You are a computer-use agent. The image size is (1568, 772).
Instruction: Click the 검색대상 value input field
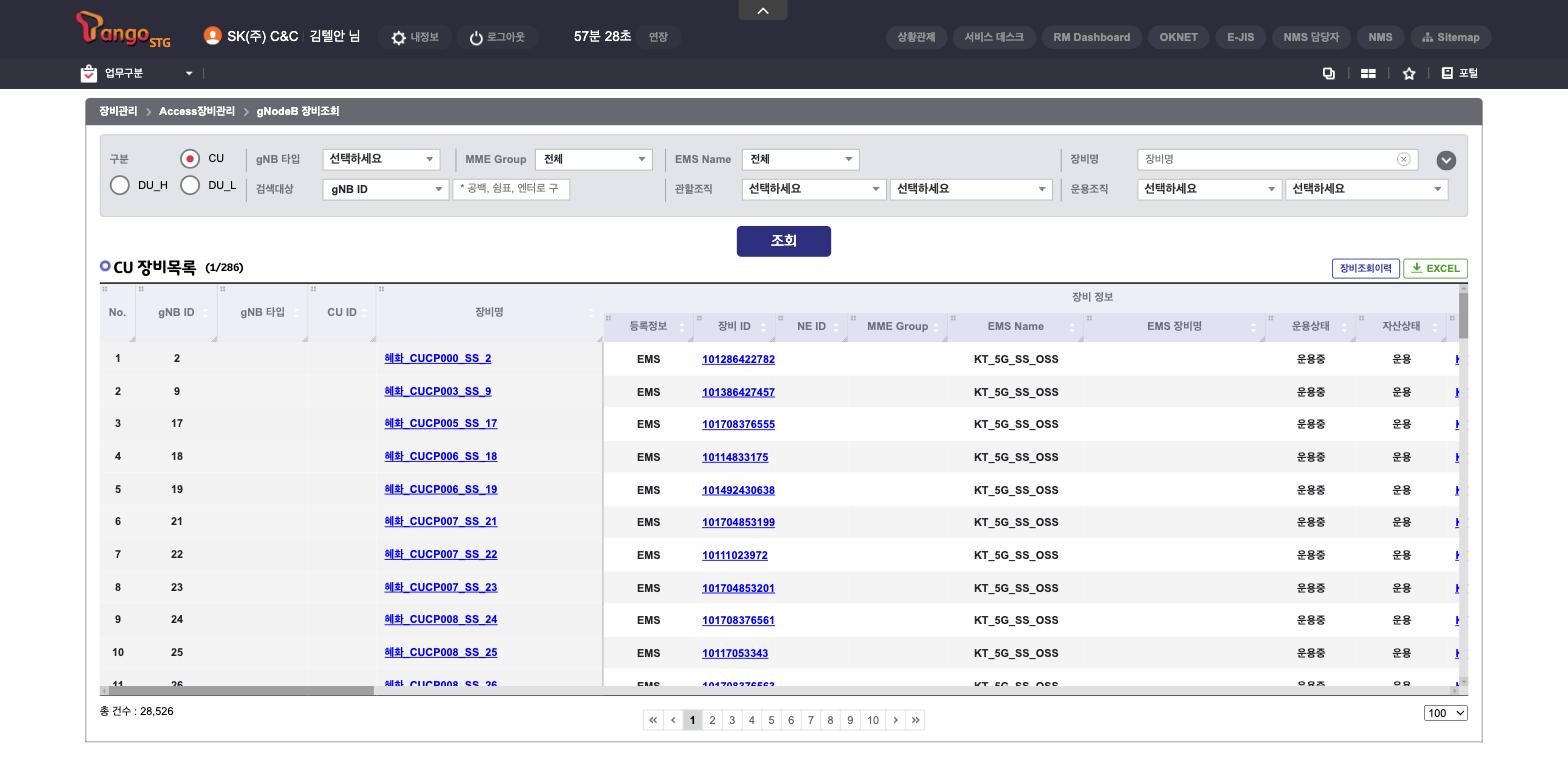point(511,189)
